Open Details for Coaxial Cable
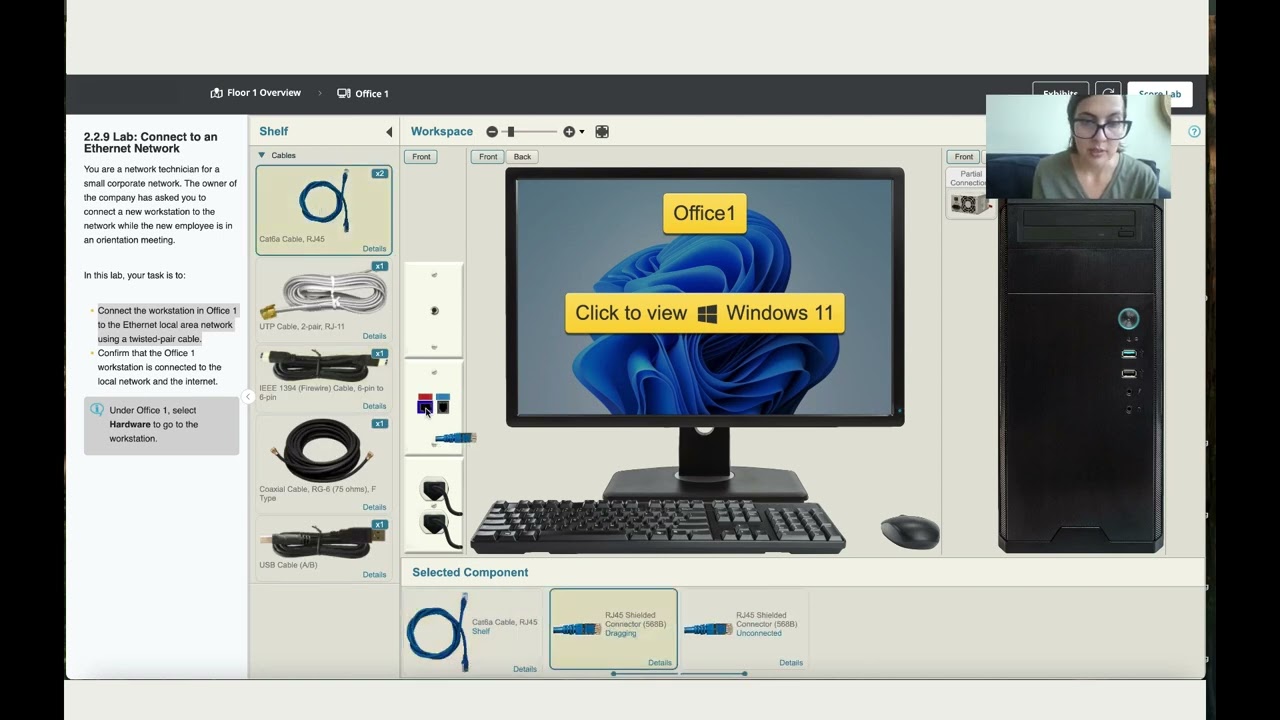 click(x=374, y=507)
